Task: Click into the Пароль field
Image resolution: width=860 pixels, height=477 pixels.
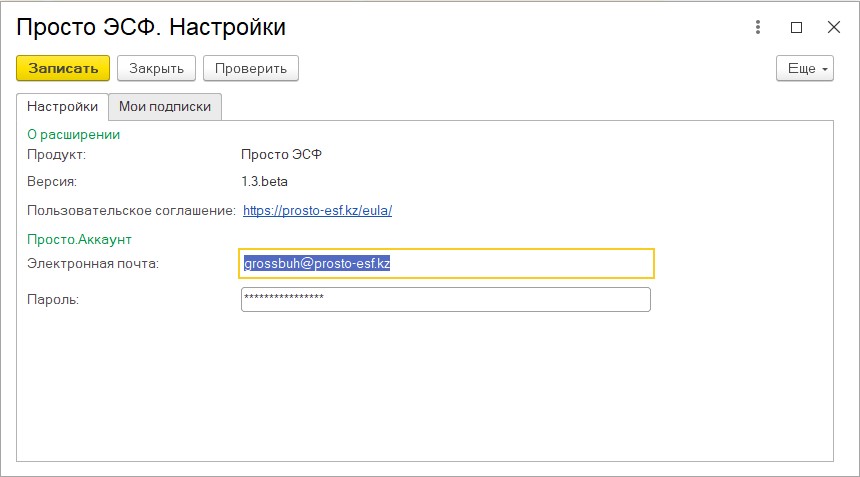Action: [x=446, y=299]
